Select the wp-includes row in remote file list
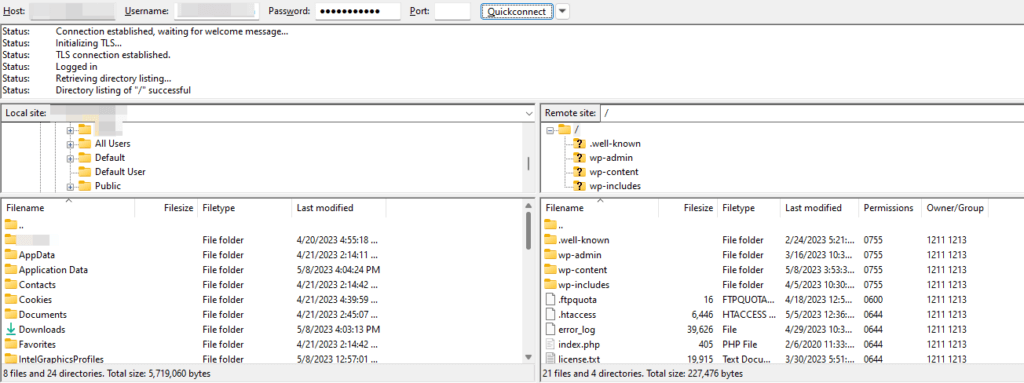The width and height of the screenshot is (1024, 383). click(781, 285)
